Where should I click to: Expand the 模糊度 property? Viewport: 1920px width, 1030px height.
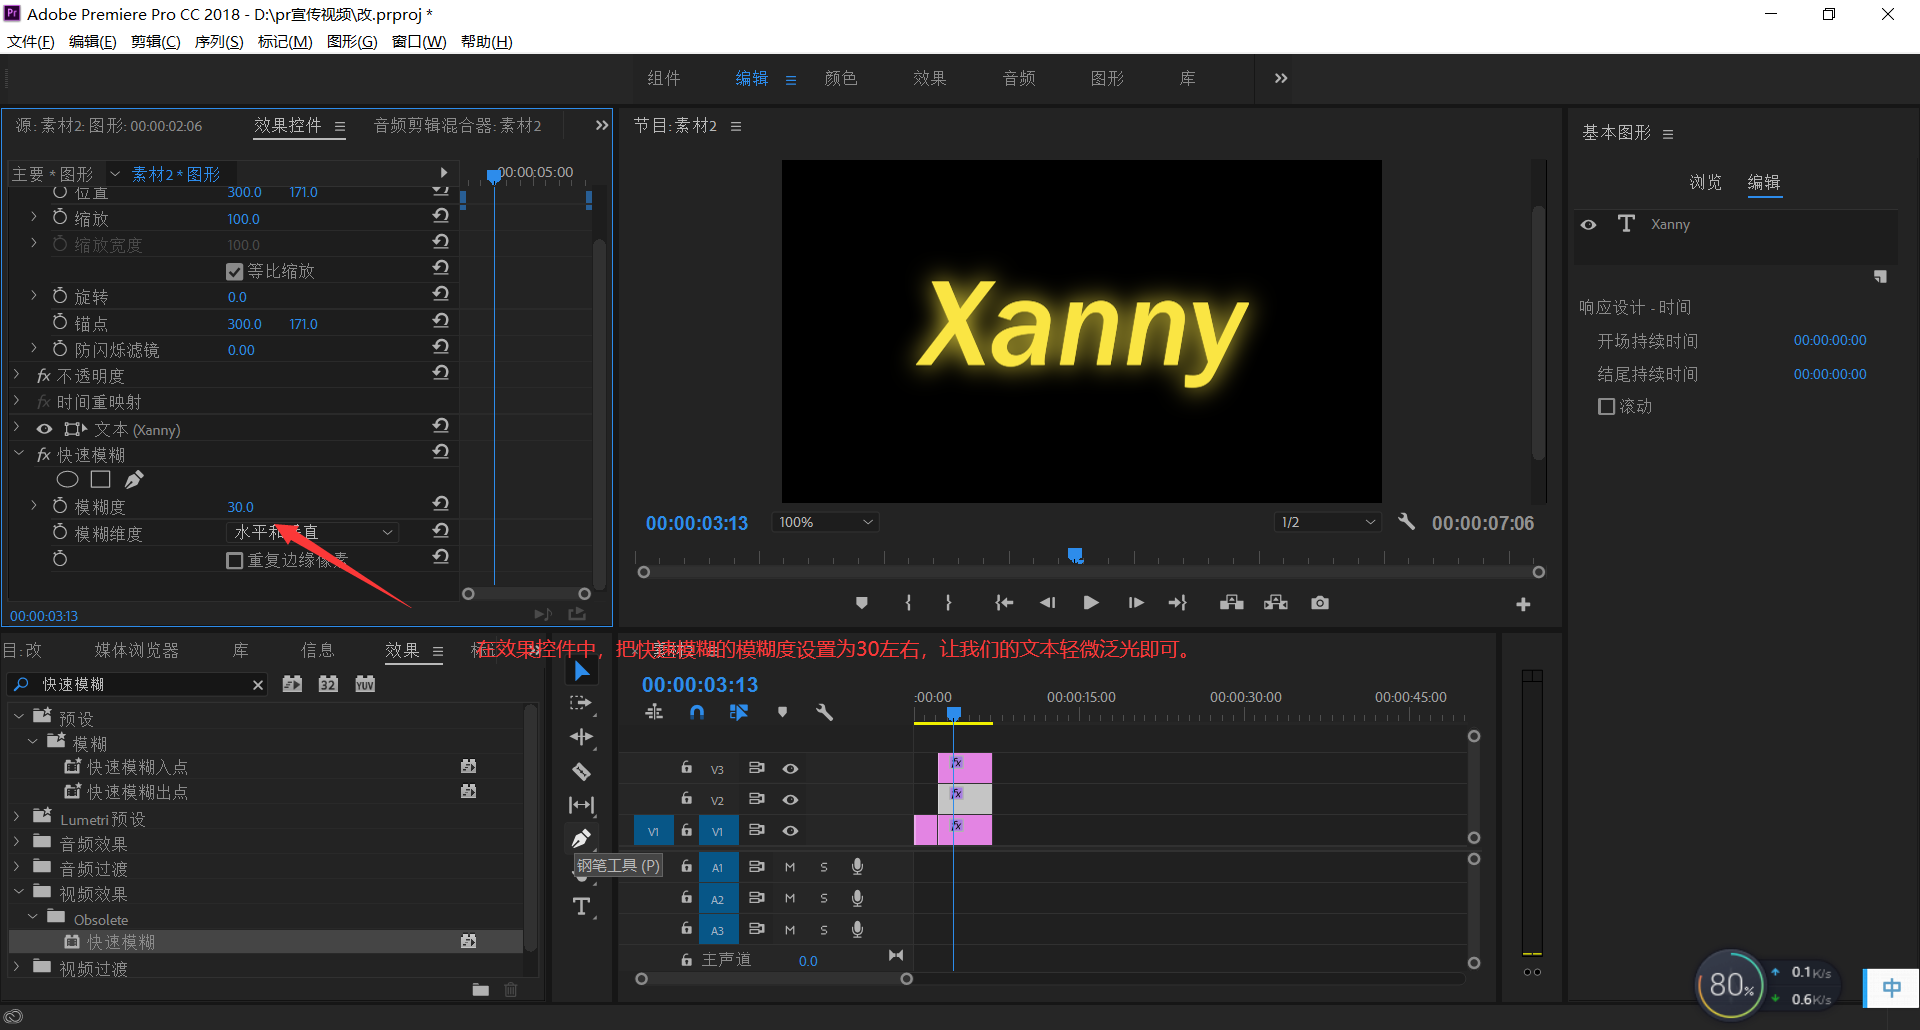[x=34, y=505]
